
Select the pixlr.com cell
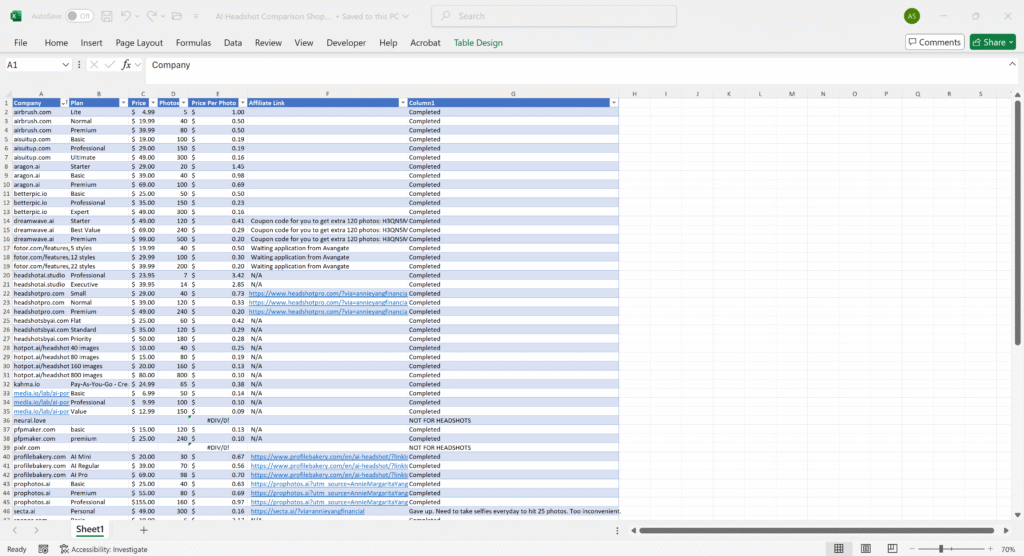[40, 448]
